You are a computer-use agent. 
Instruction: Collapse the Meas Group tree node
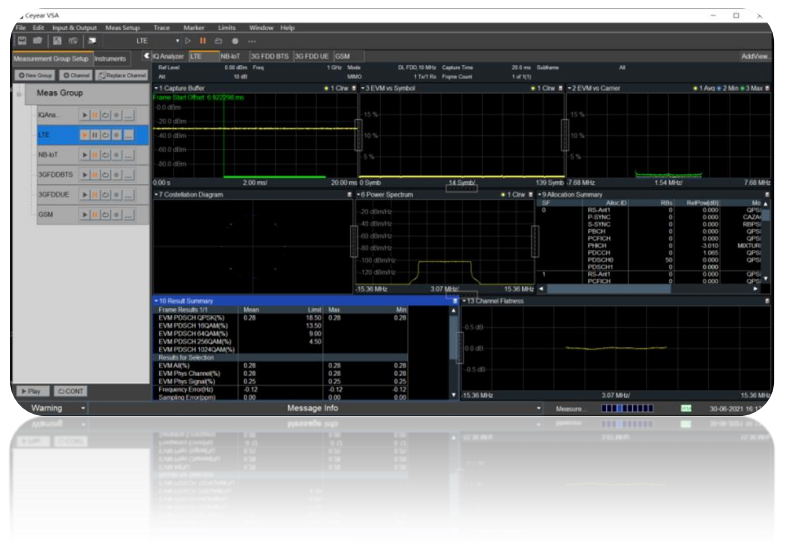(19, 93)
